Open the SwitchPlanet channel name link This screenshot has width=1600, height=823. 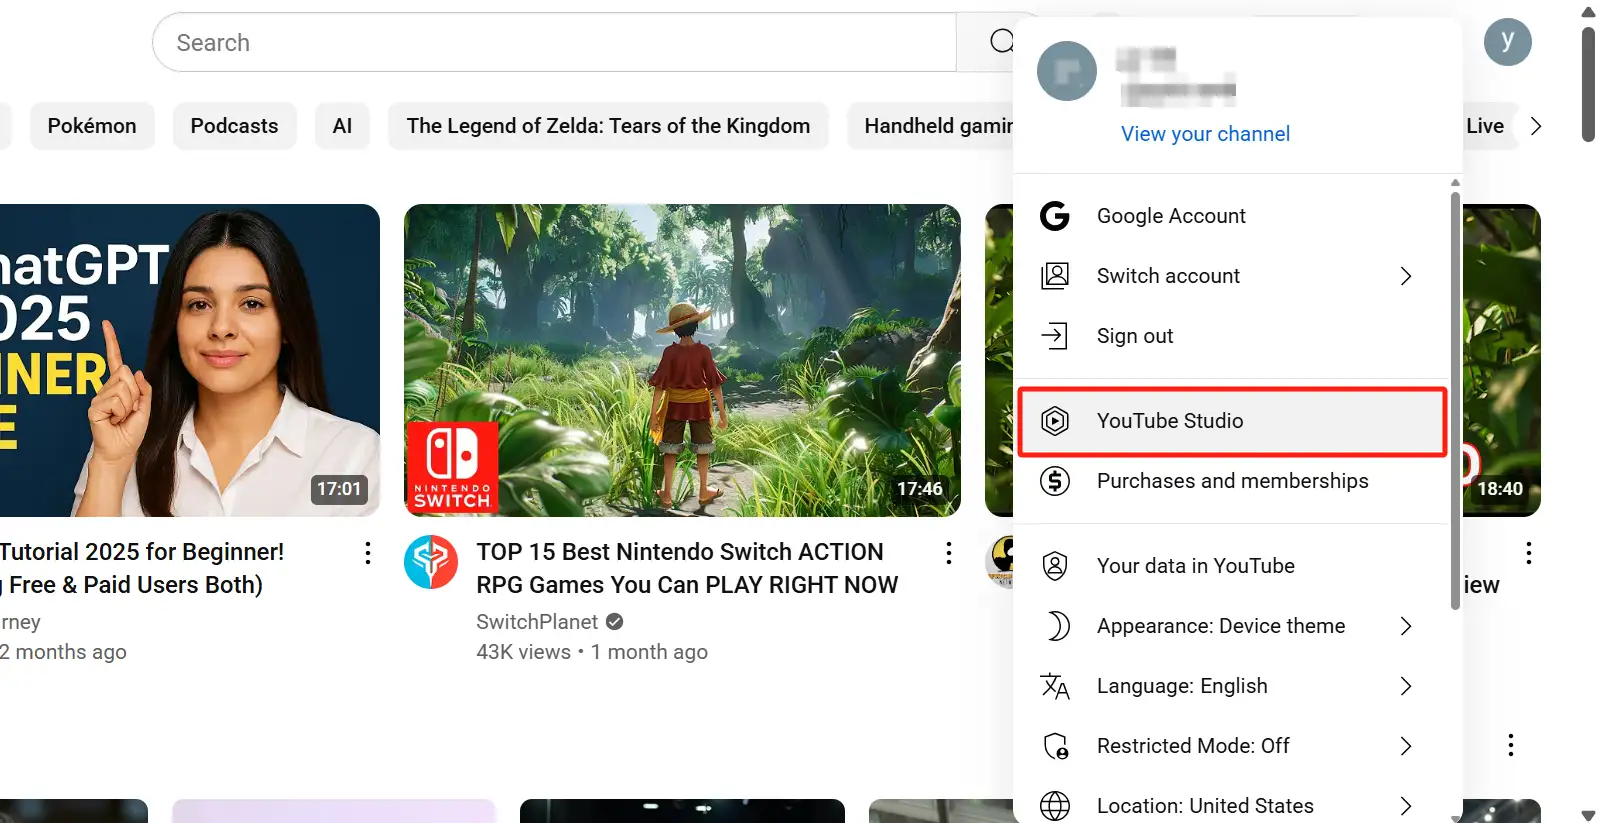click(x=537, y=622)
